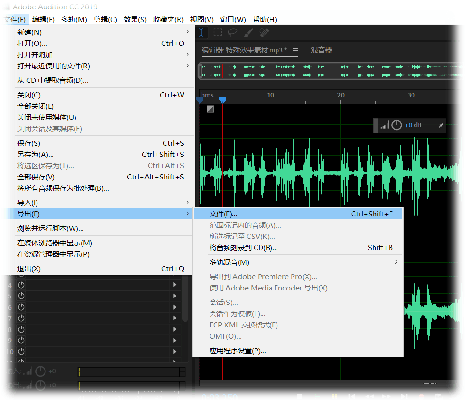Select the Marquee Selection tool
The width and height of the screenshot is (465, 401).
coord(218,33)
